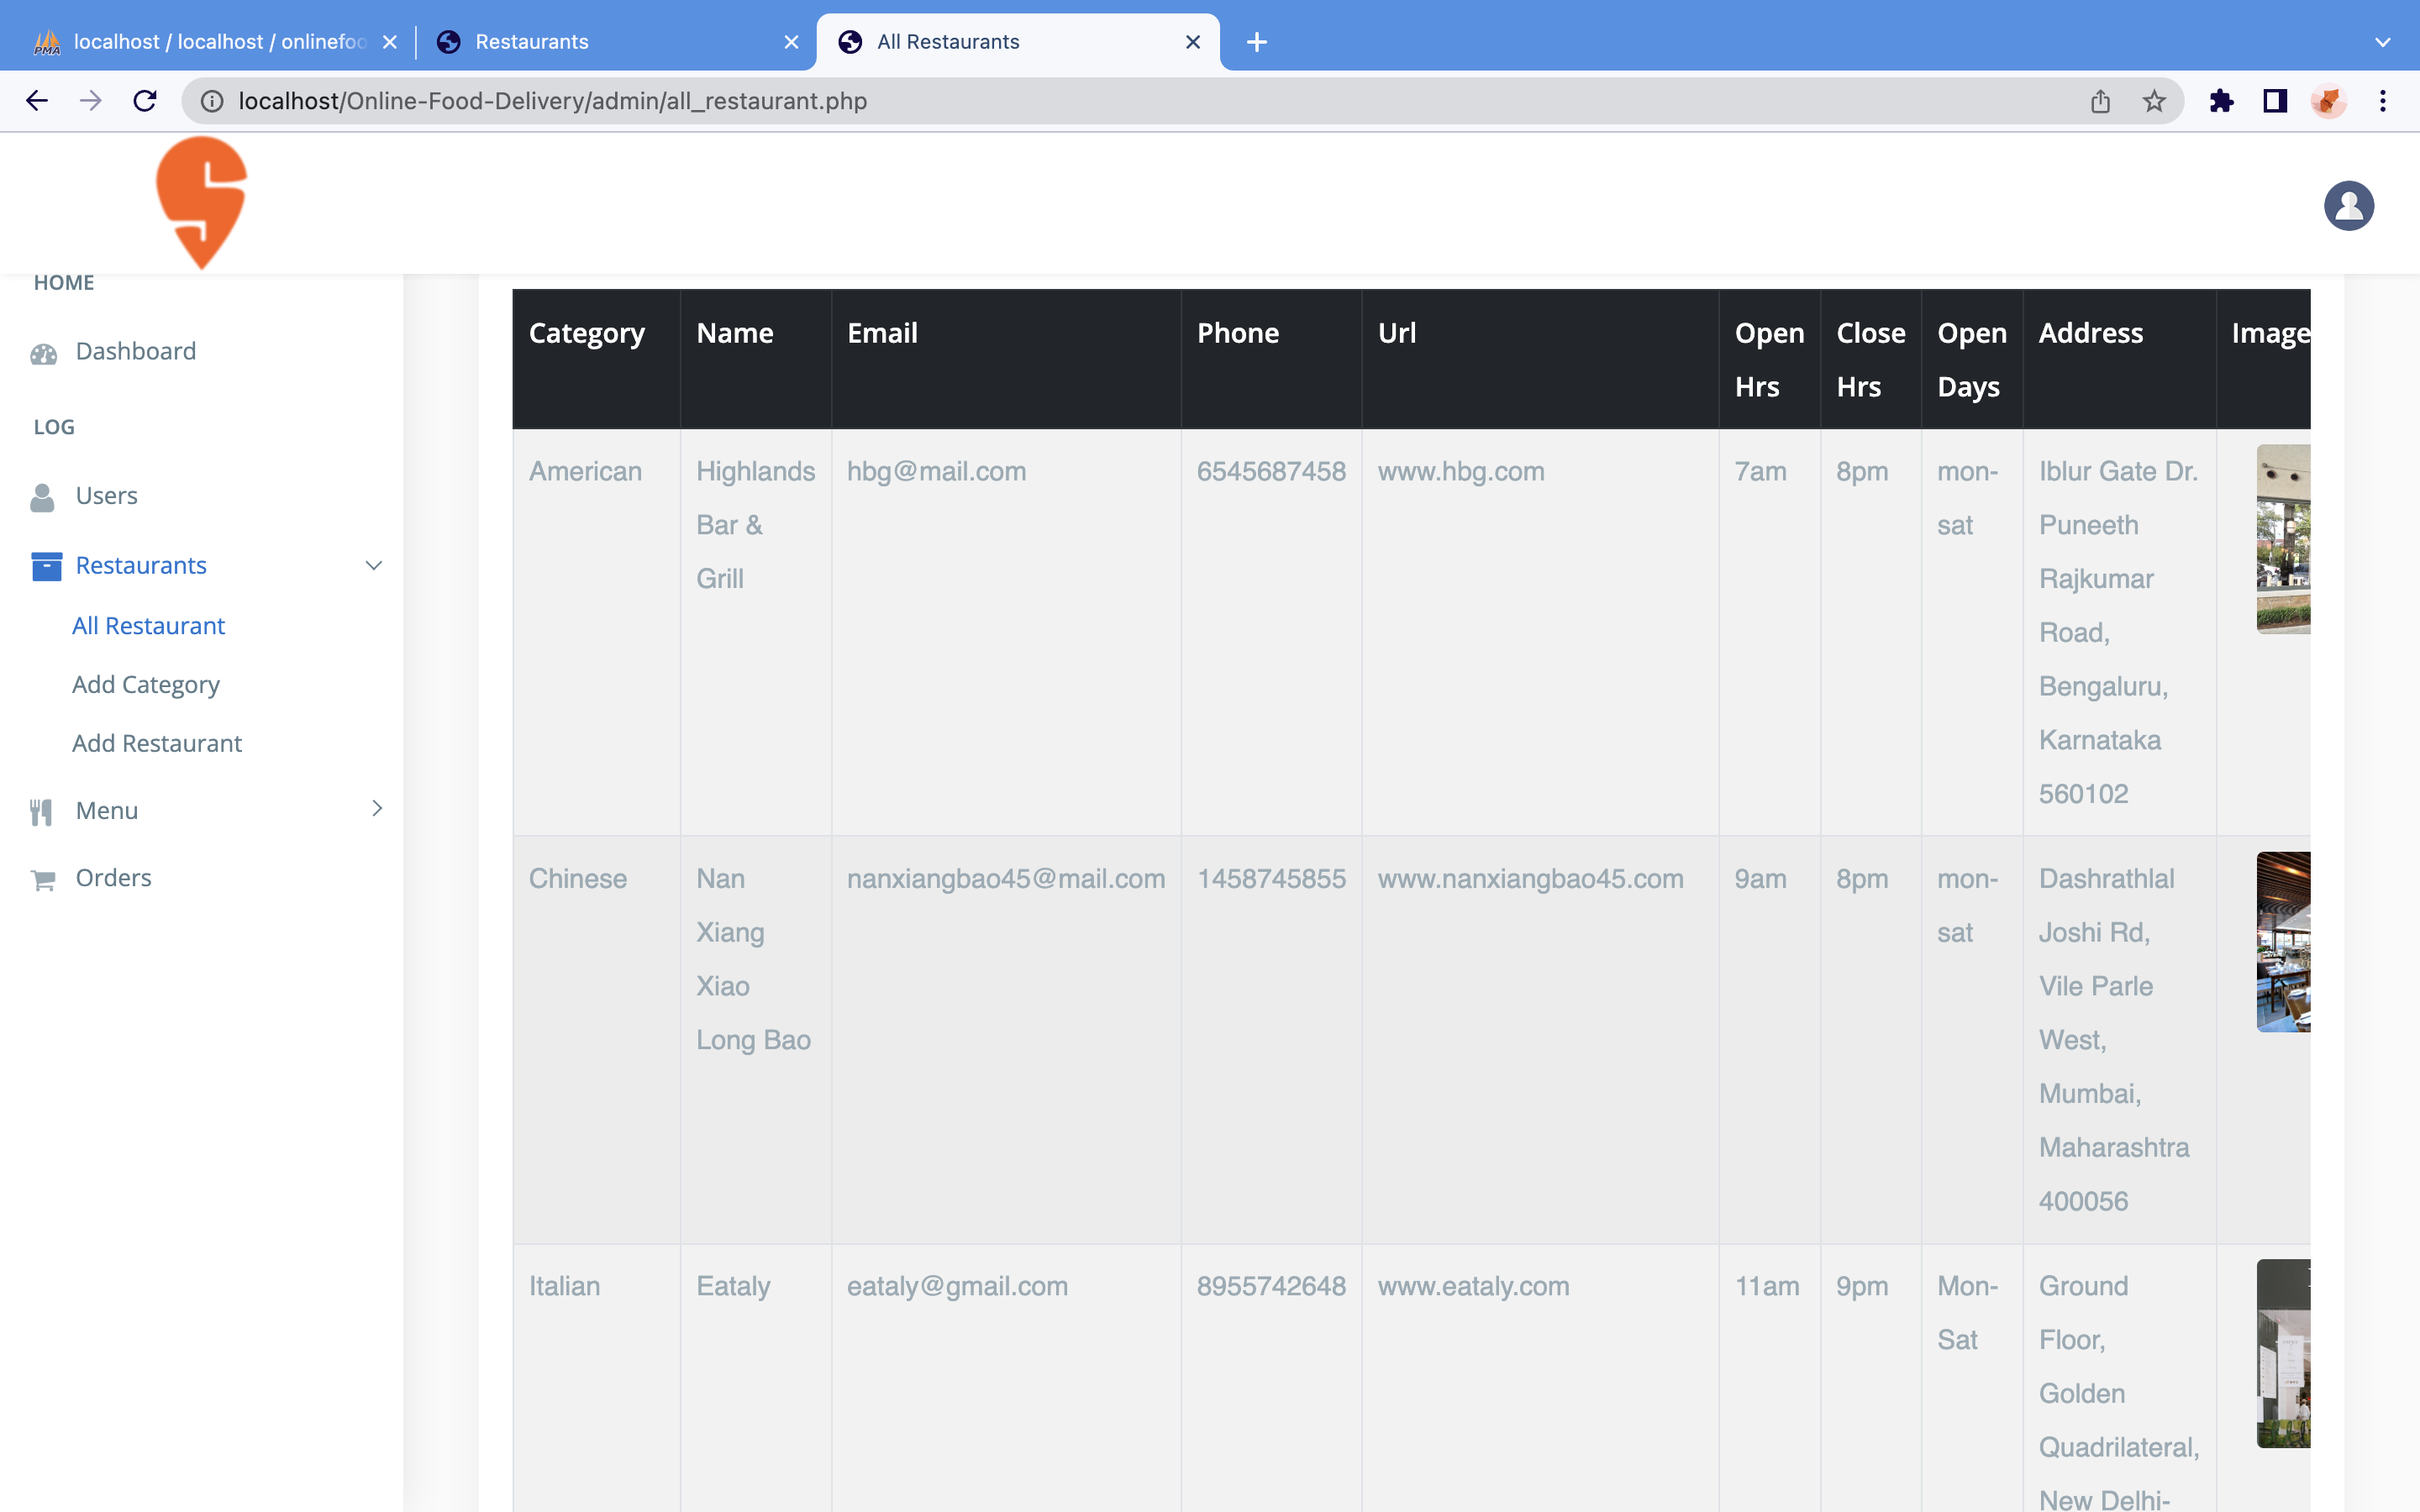Open the browser Extensions puzzle icon
This screenshot has width=2420, height=1512.
[x=2221, y=101]
